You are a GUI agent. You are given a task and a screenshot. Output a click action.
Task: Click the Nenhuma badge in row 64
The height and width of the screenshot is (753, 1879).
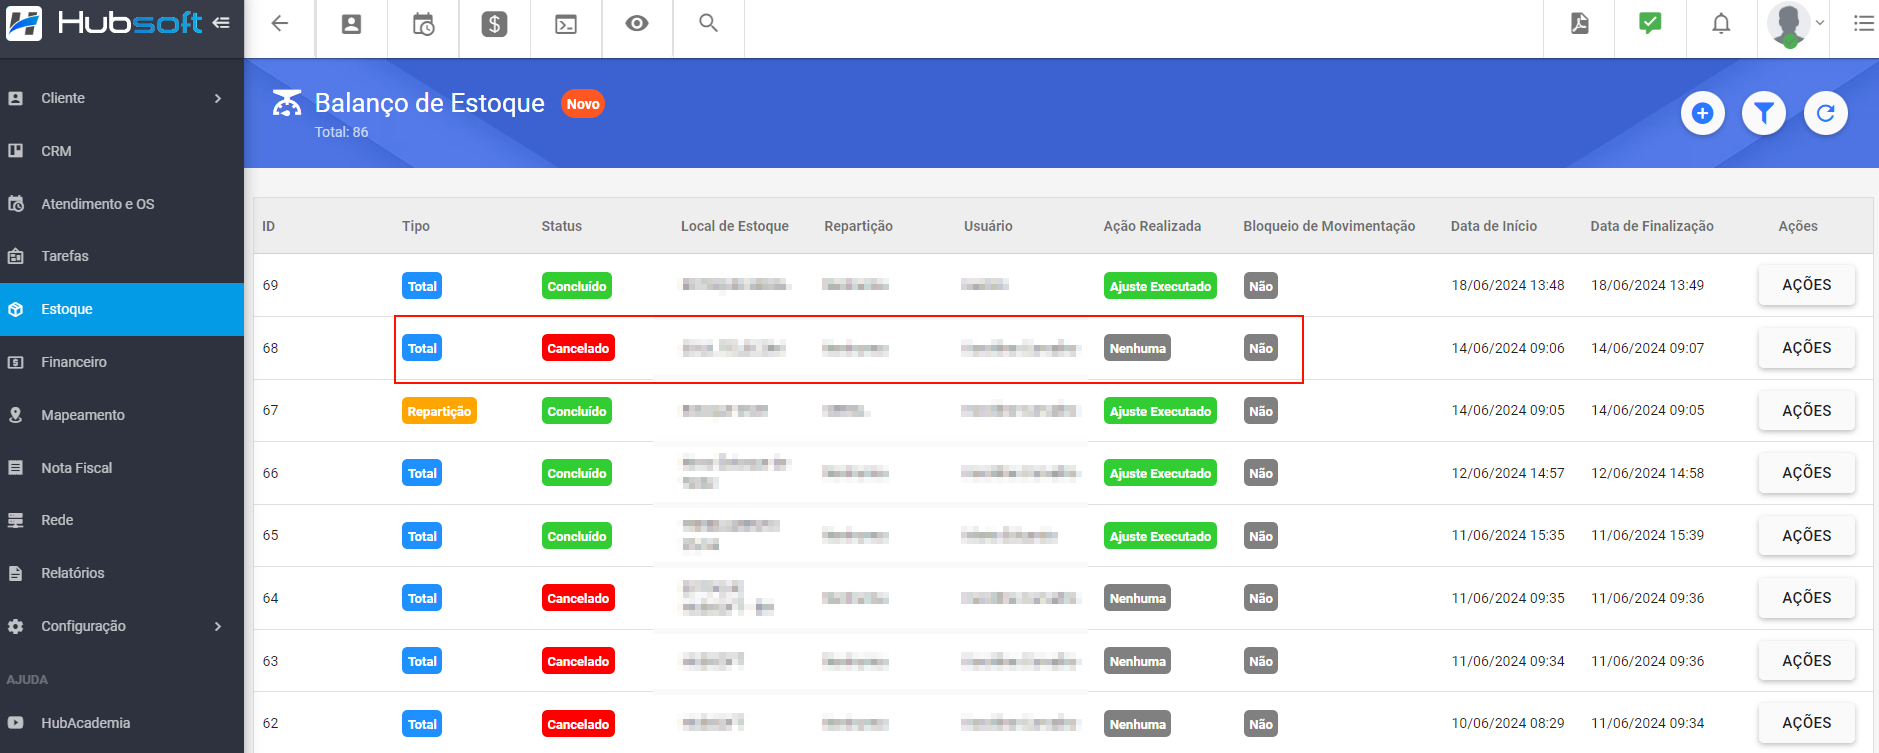click(1137, 598)
